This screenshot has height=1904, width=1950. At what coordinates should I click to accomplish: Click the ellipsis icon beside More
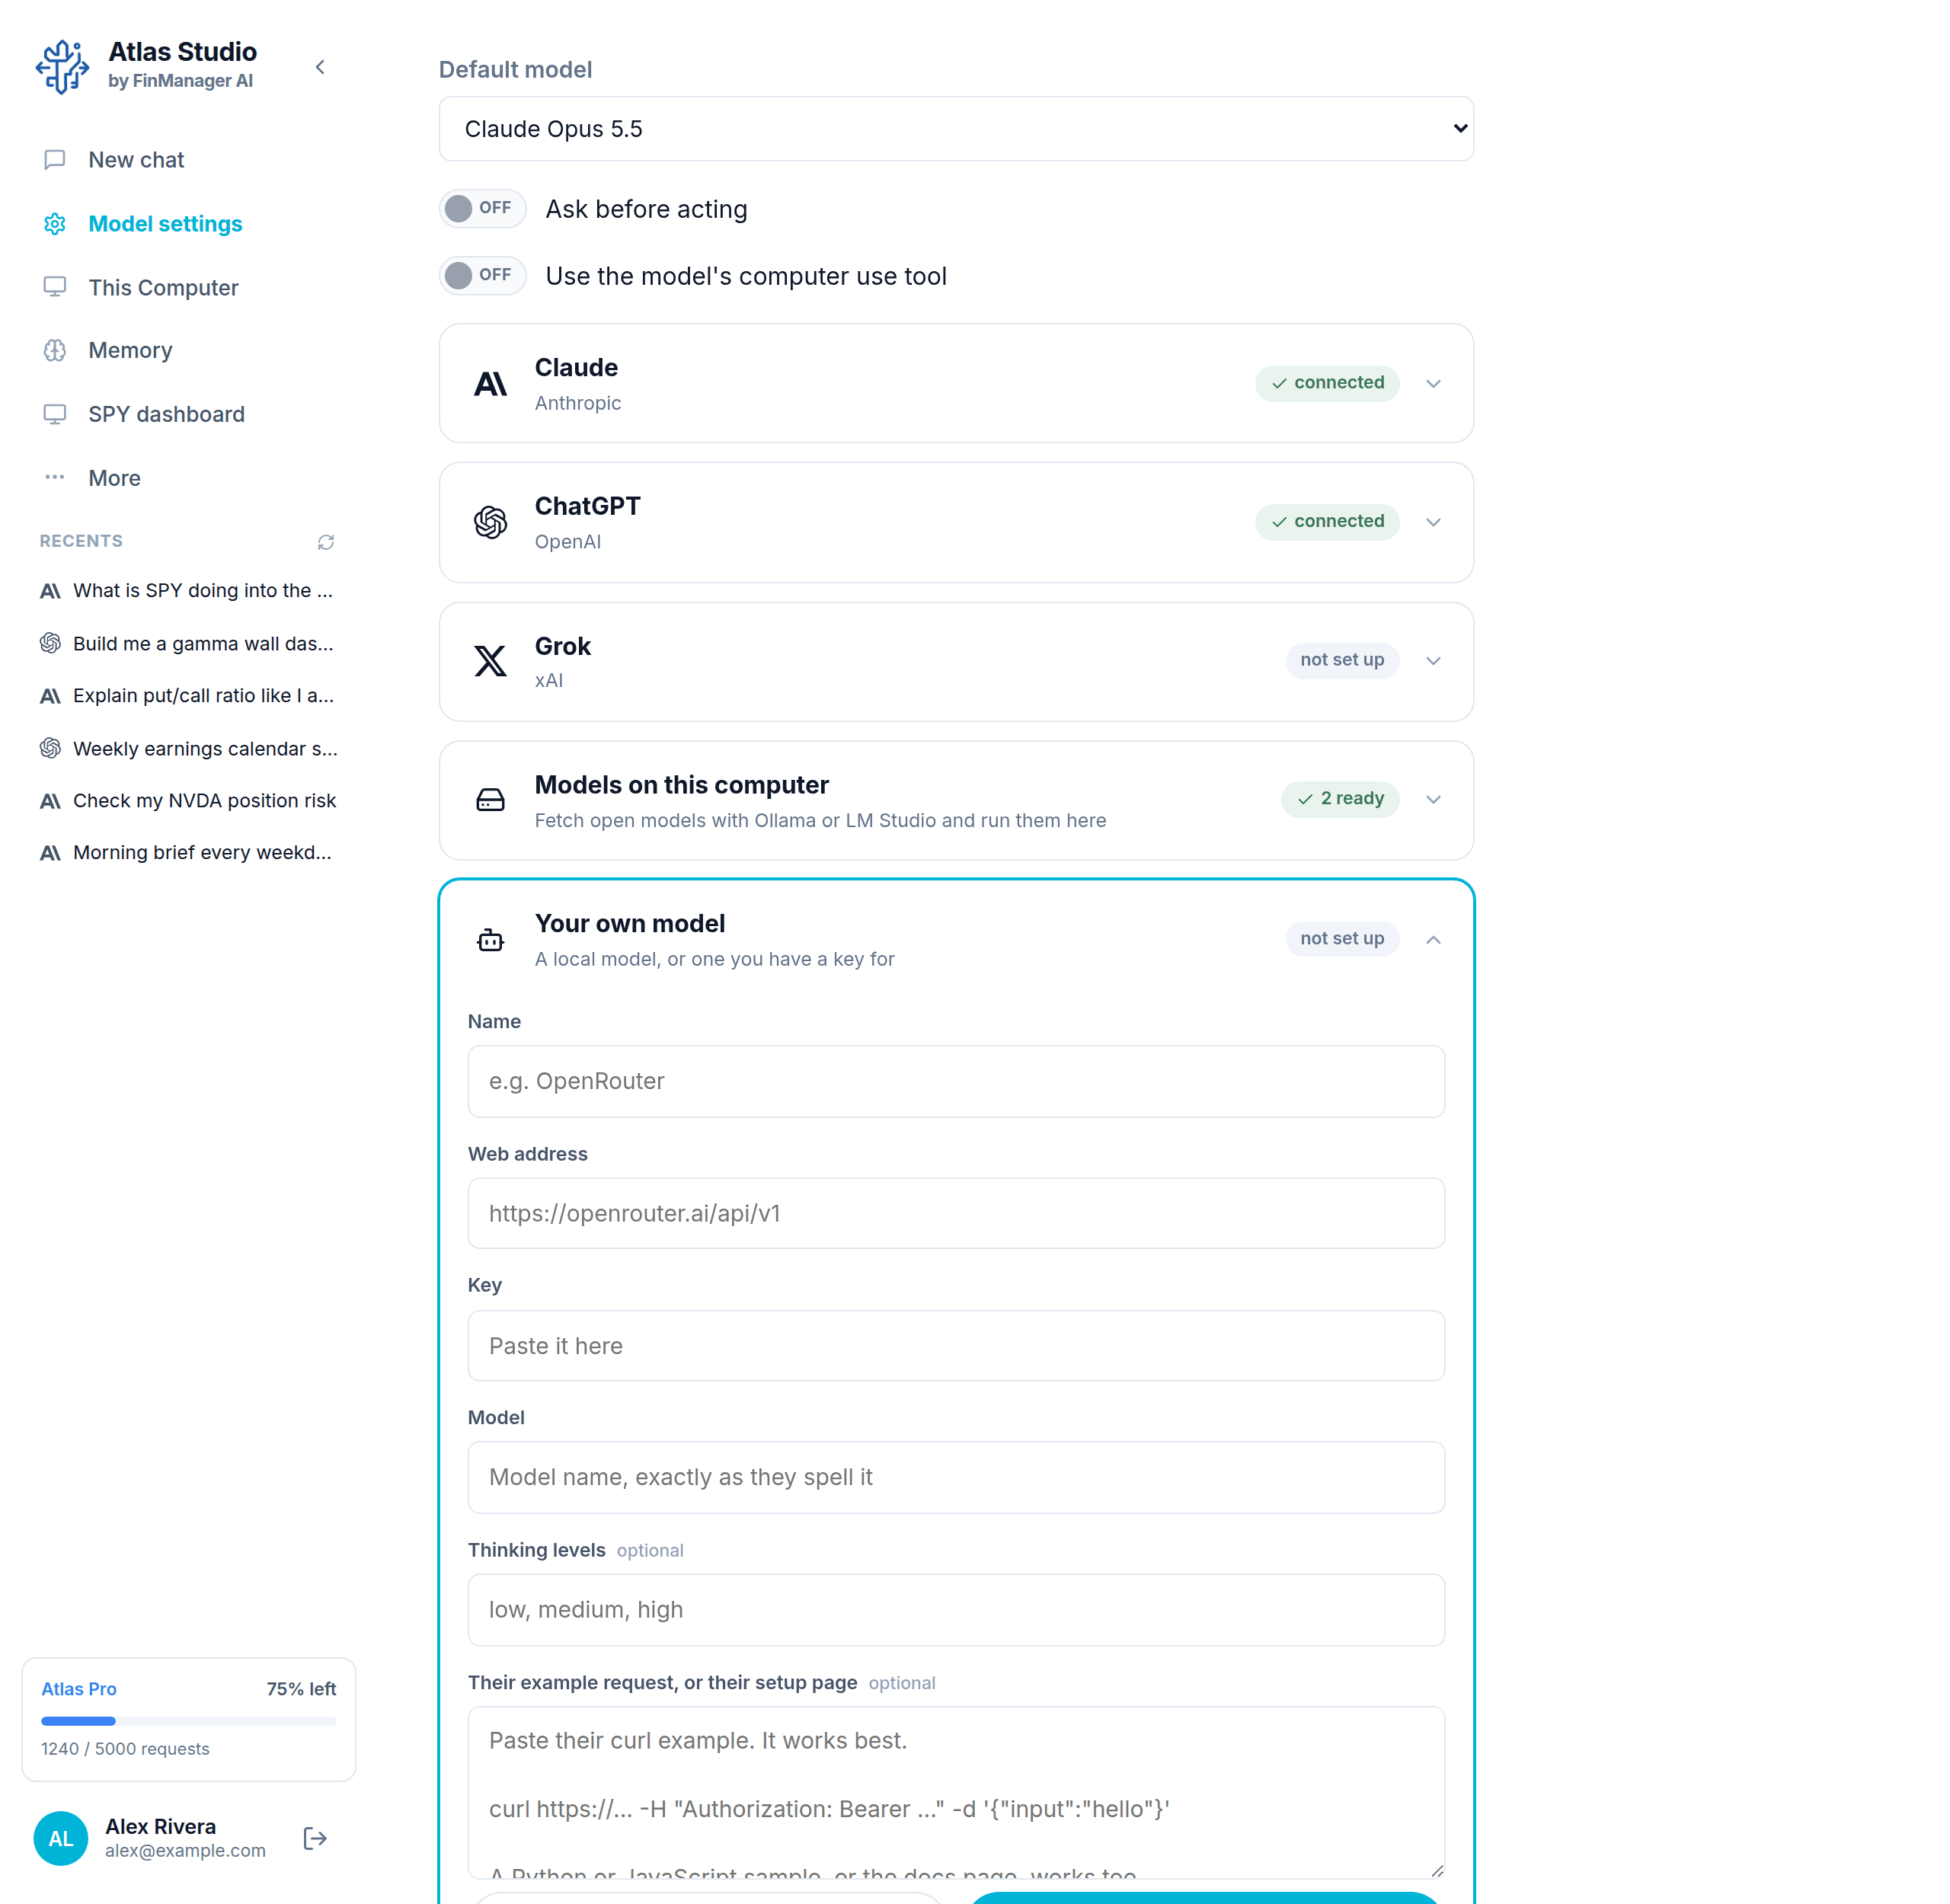55,478
